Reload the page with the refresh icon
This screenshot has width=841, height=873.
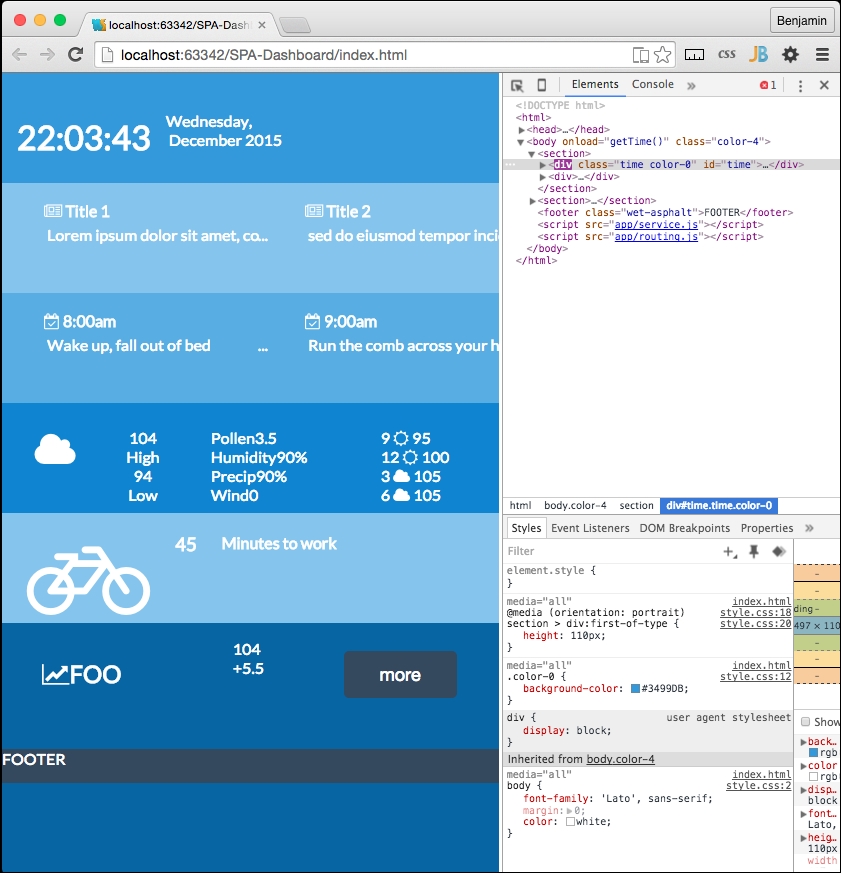coord(75,55)
